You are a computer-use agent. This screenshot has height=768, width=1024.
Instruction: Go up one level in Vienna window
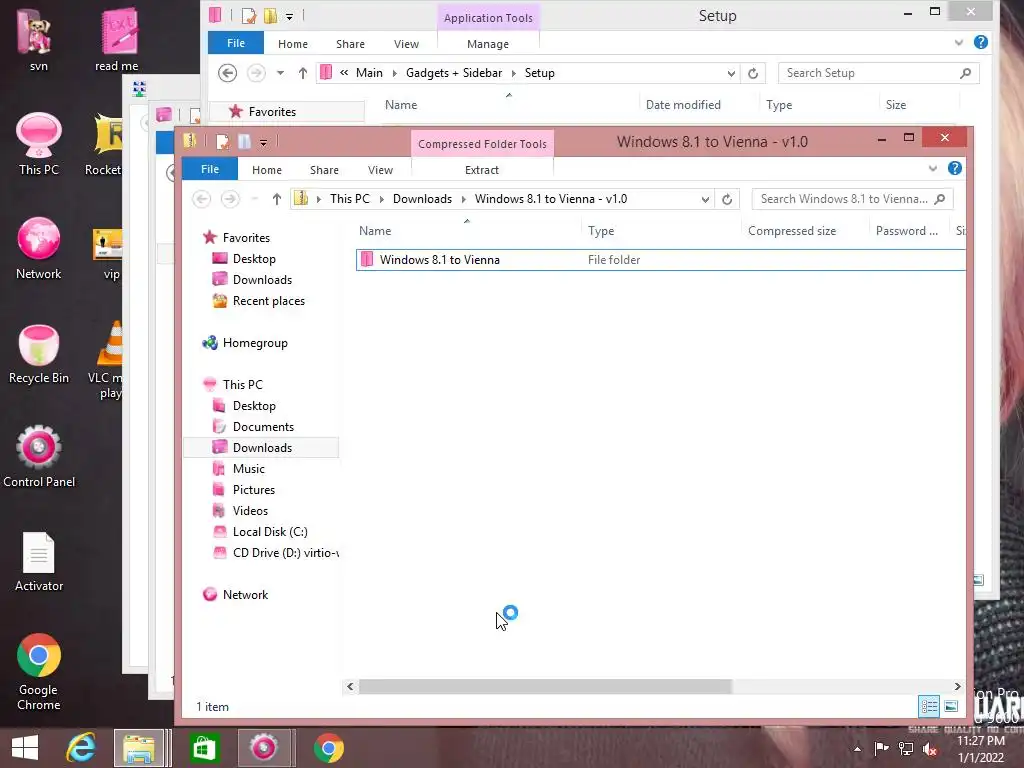click(277, 199)
